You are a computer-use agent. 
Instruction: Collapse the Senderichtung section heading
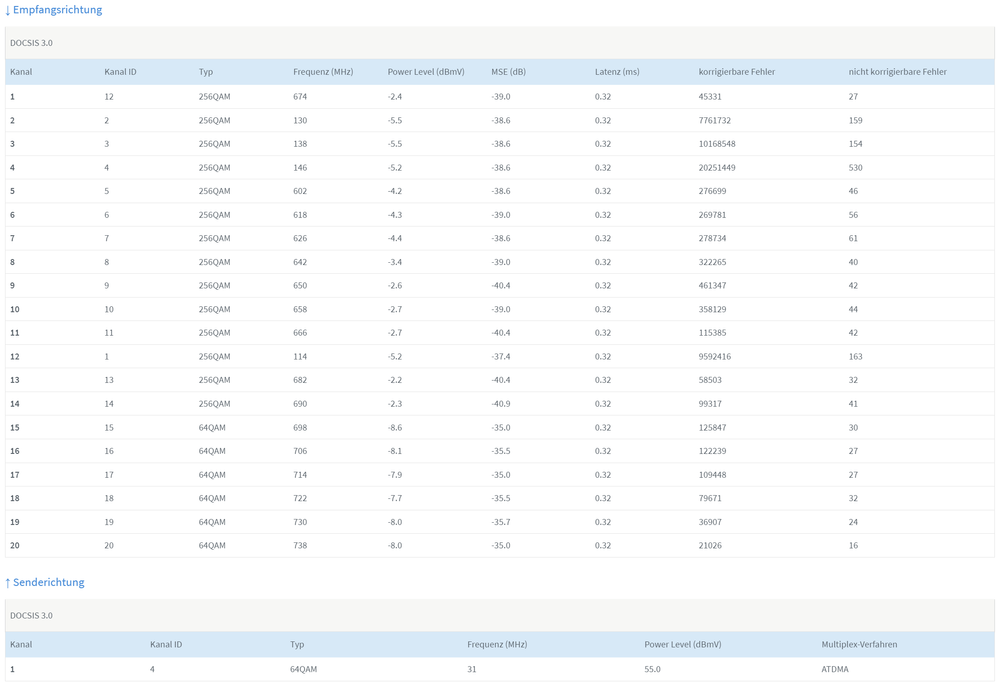click(x=45, y=582)
